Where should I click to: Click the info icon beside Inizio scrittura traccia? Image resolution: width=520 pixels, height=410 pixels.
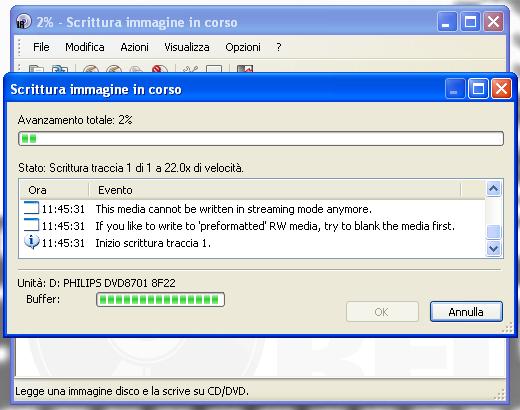click(32, 242)
